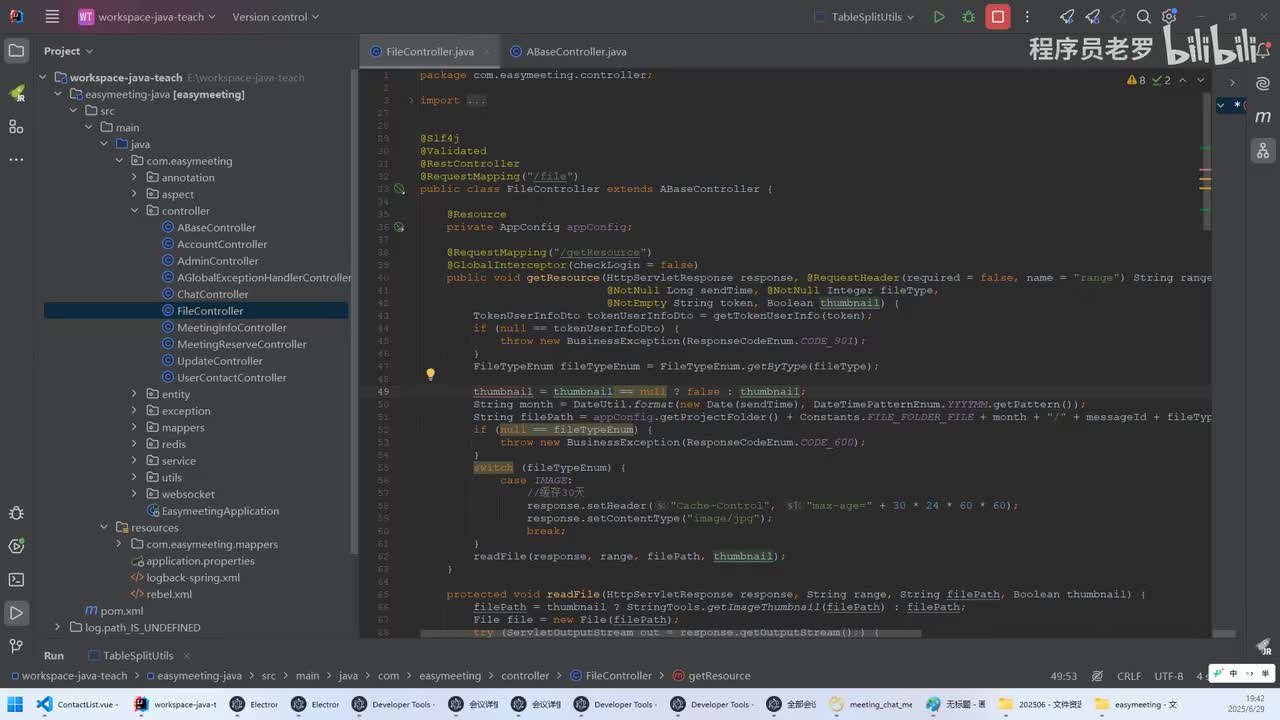1280x720 pixels.
Task: Click the getResource breadcrumb in the navigation bar
Action: (719, 676)
